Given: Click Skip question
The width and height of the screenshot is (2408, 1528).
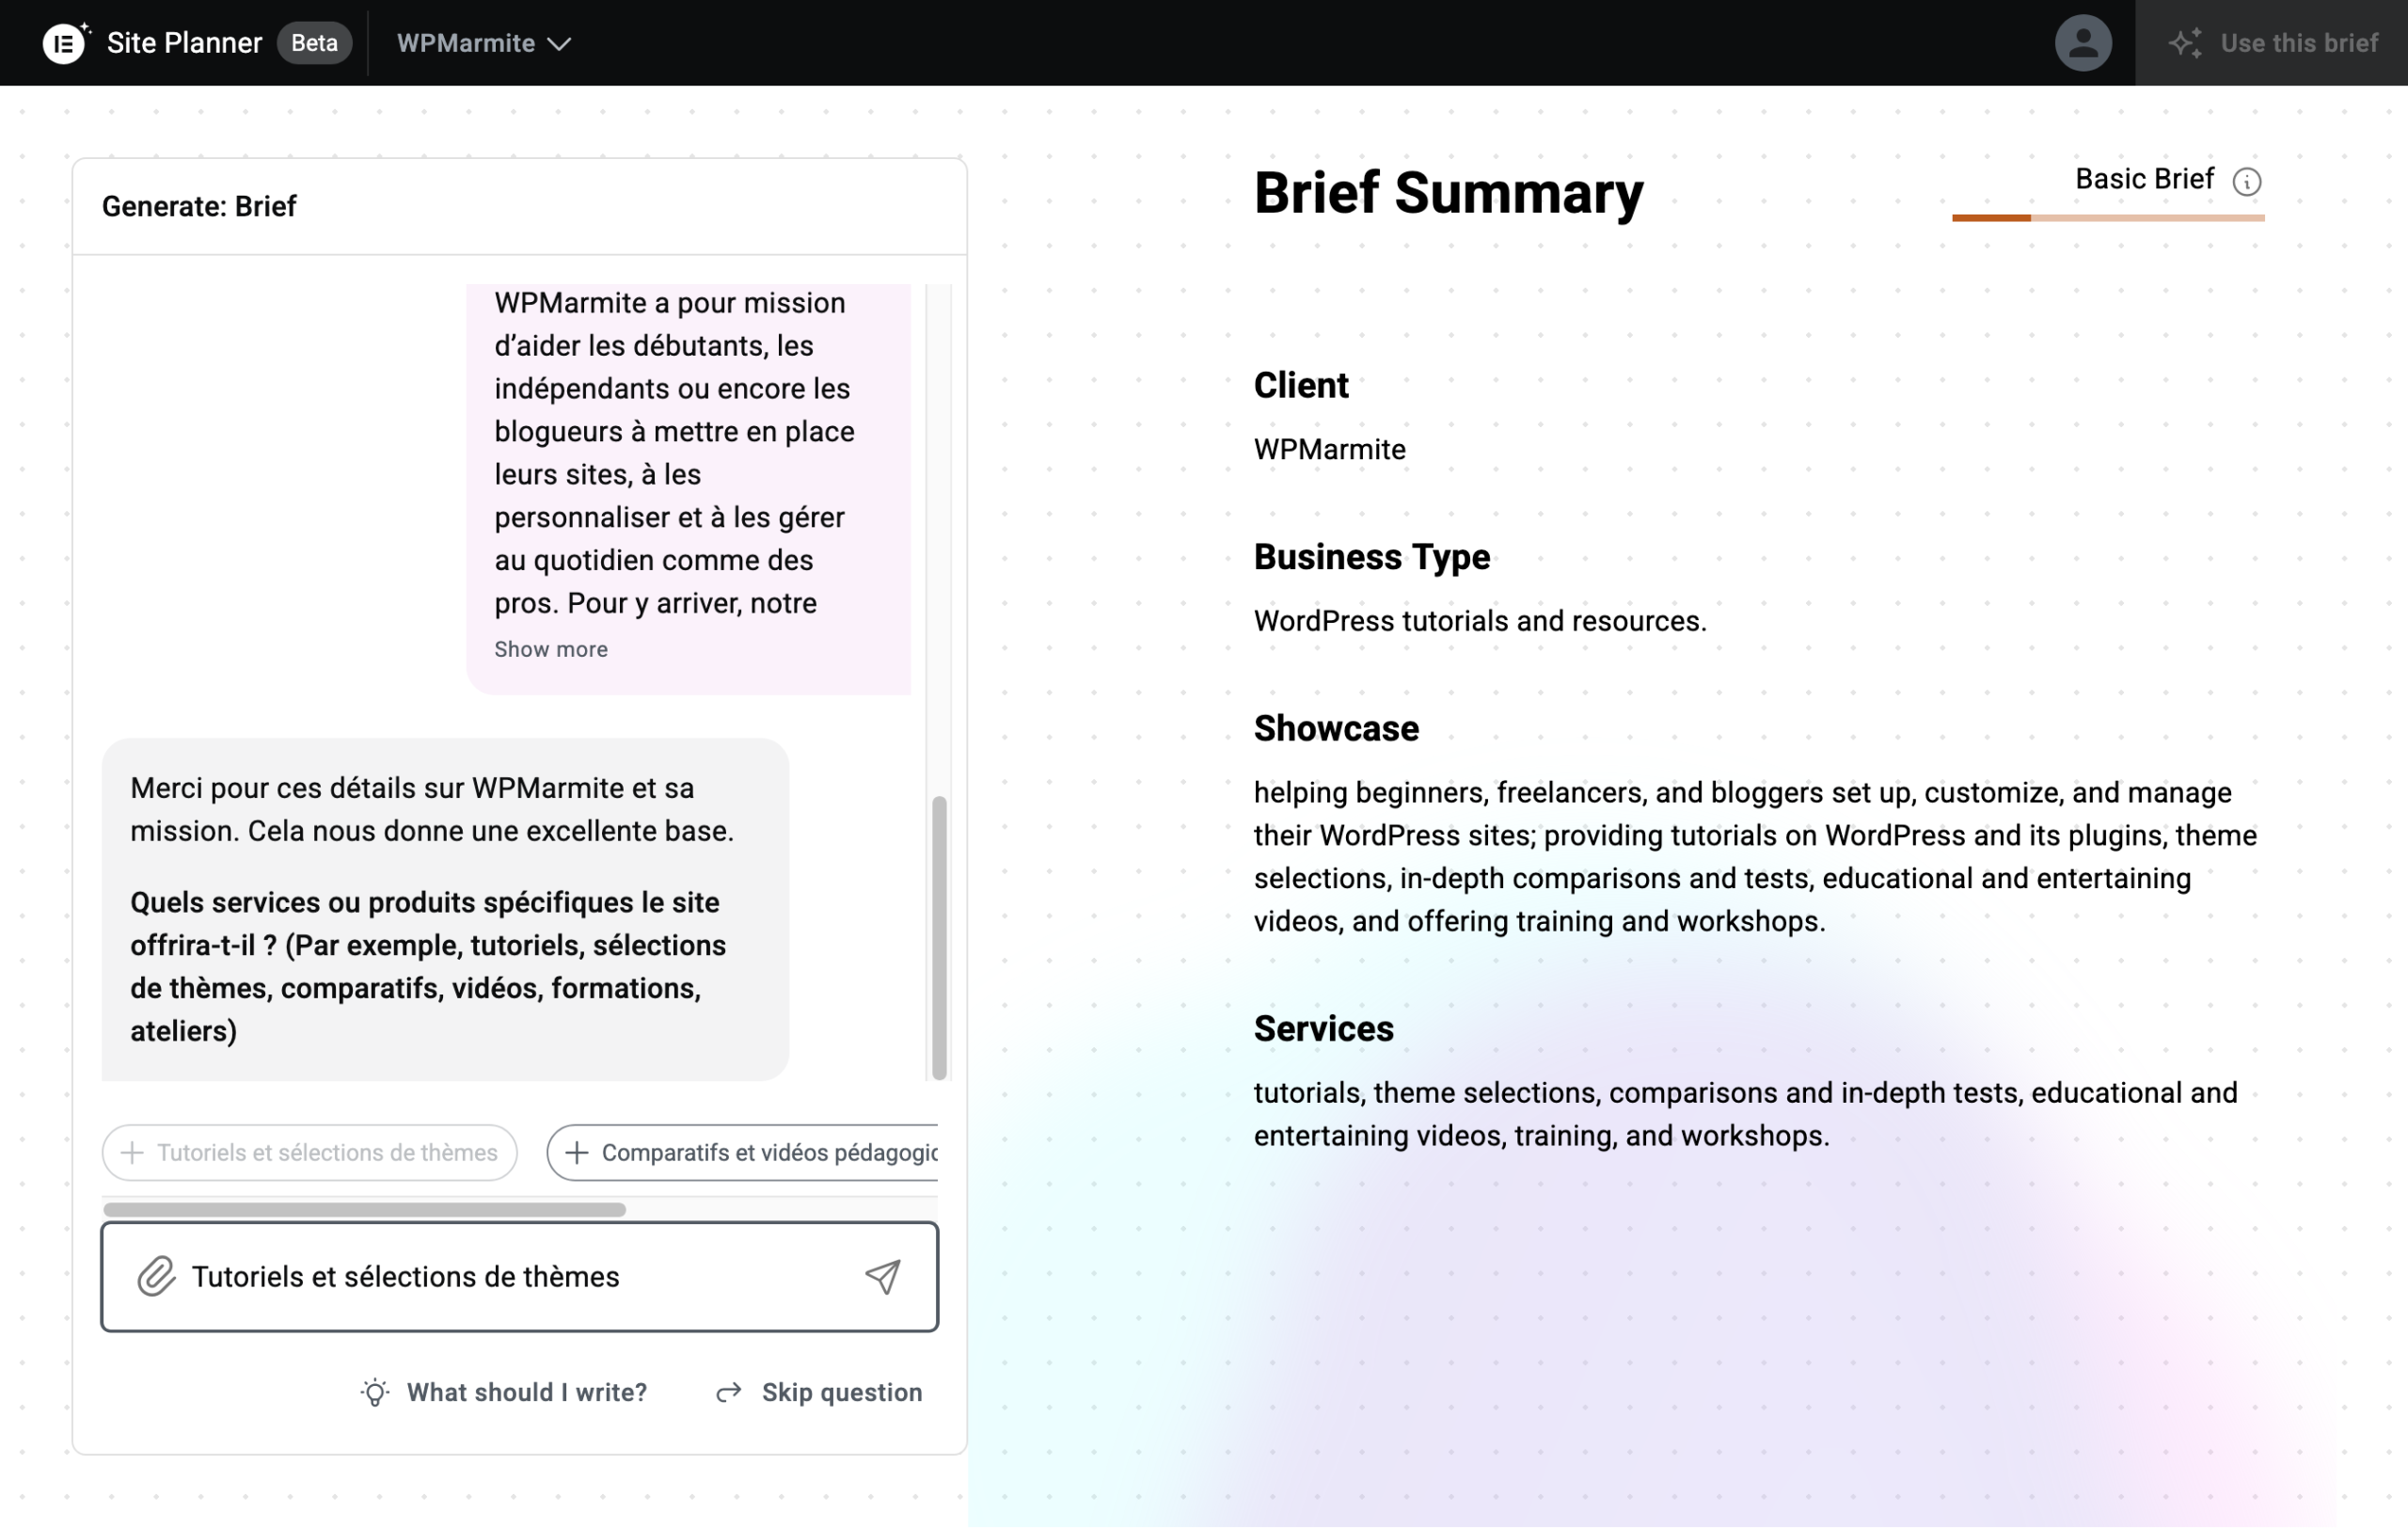Looking at the screenshot, I should [819, 1393].
